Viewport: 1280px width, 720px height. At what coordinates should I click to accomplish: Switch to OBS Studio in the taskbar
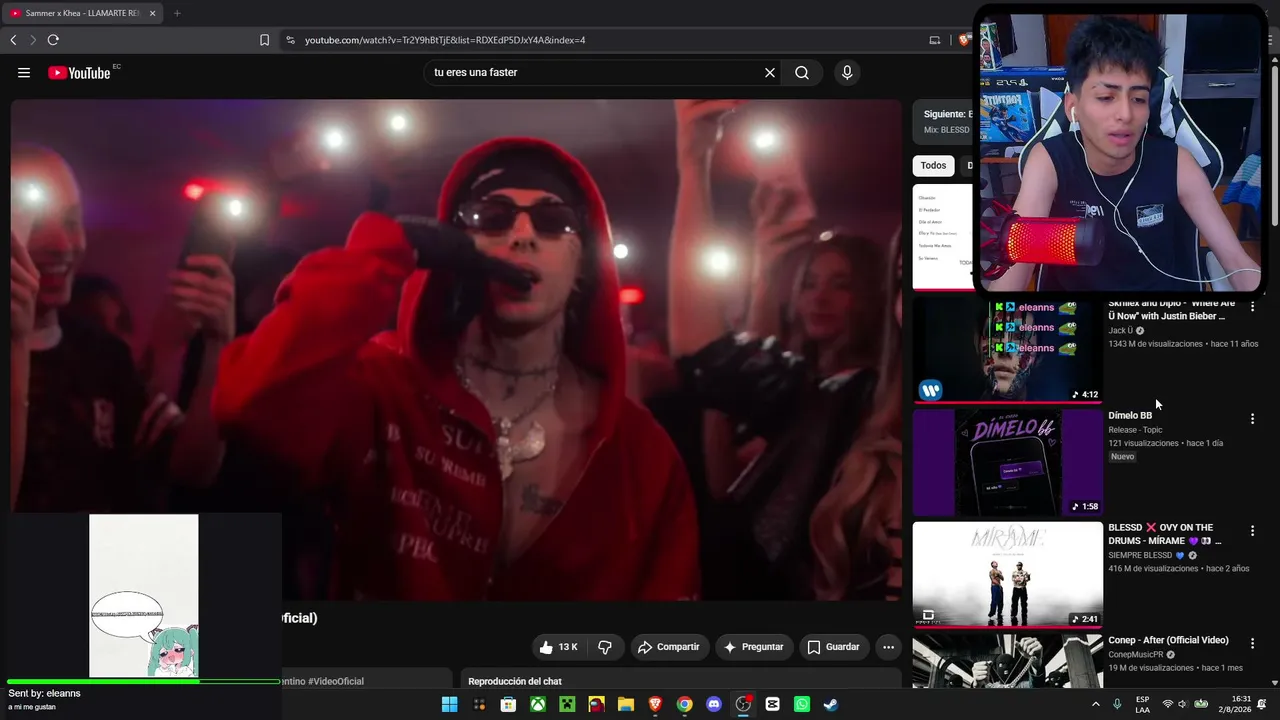[743, 704]
